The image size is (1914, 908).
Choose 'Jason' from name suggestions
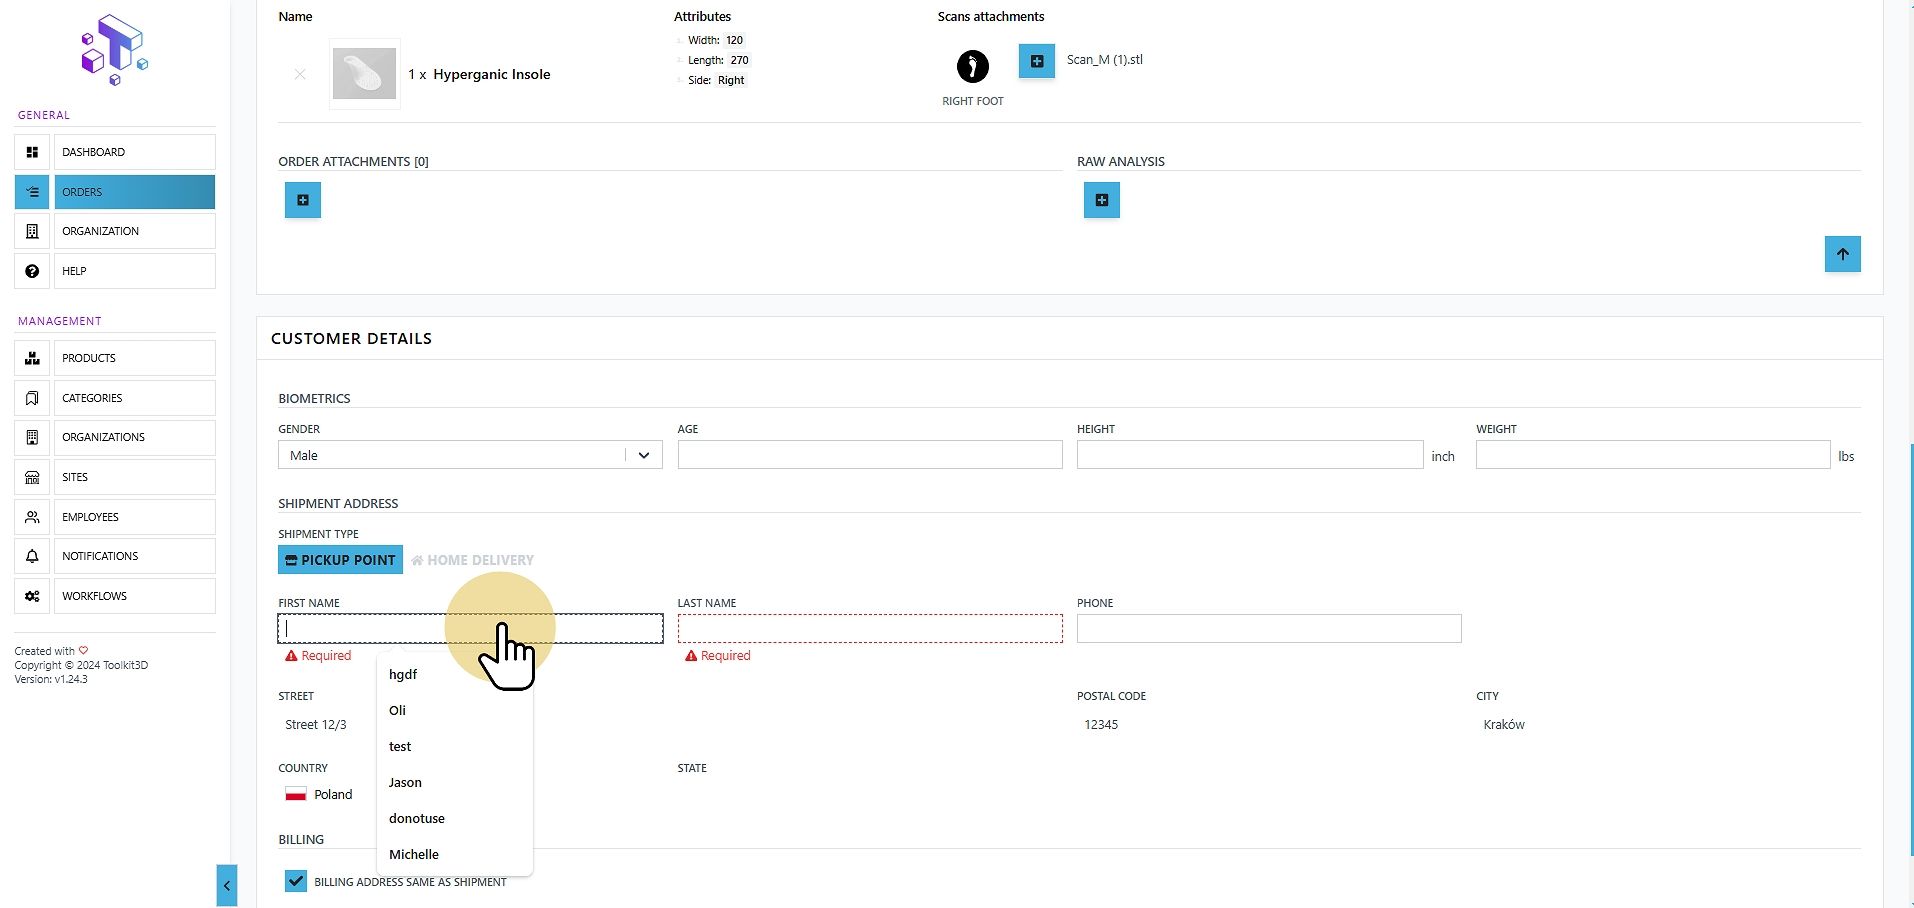(x=454, y=782)
